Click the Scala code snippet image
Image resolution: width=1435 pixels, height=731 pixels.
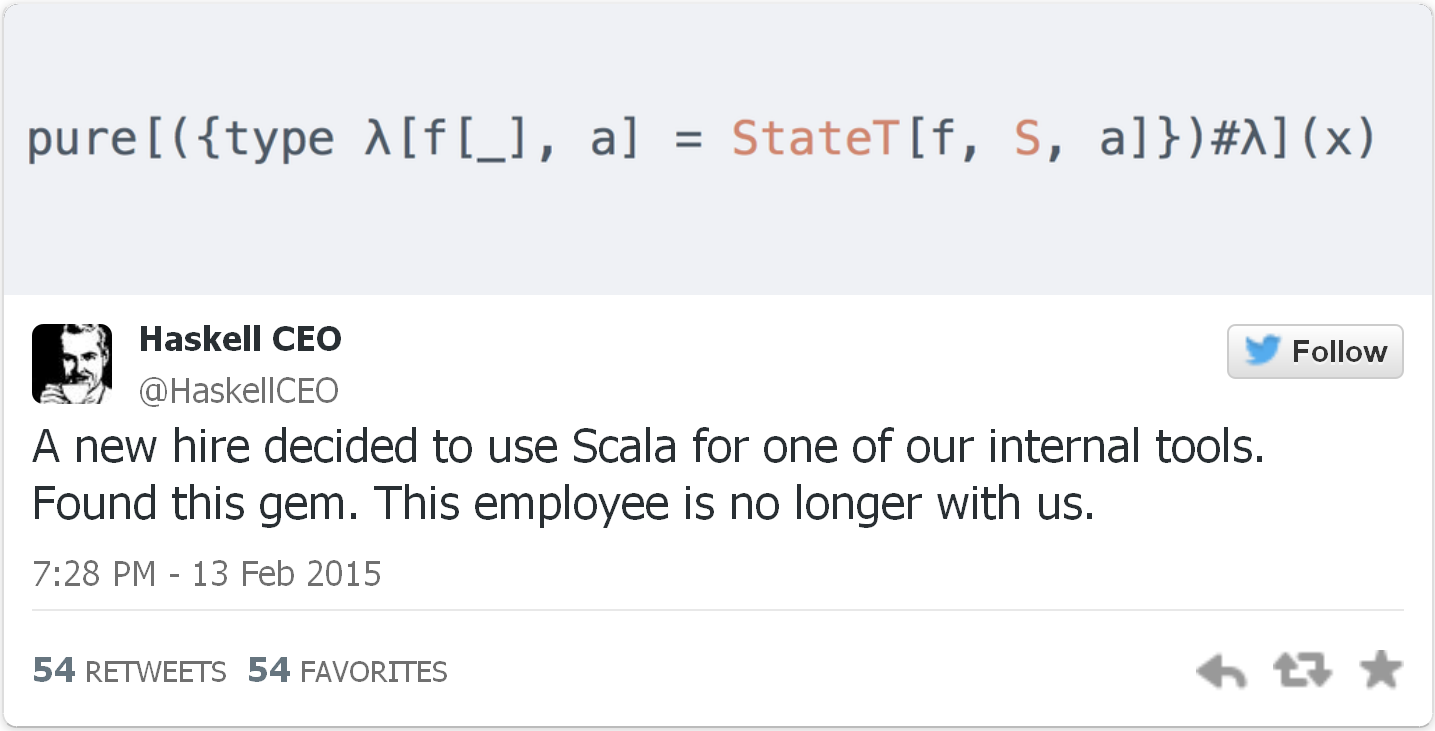(x=717, y=149)
